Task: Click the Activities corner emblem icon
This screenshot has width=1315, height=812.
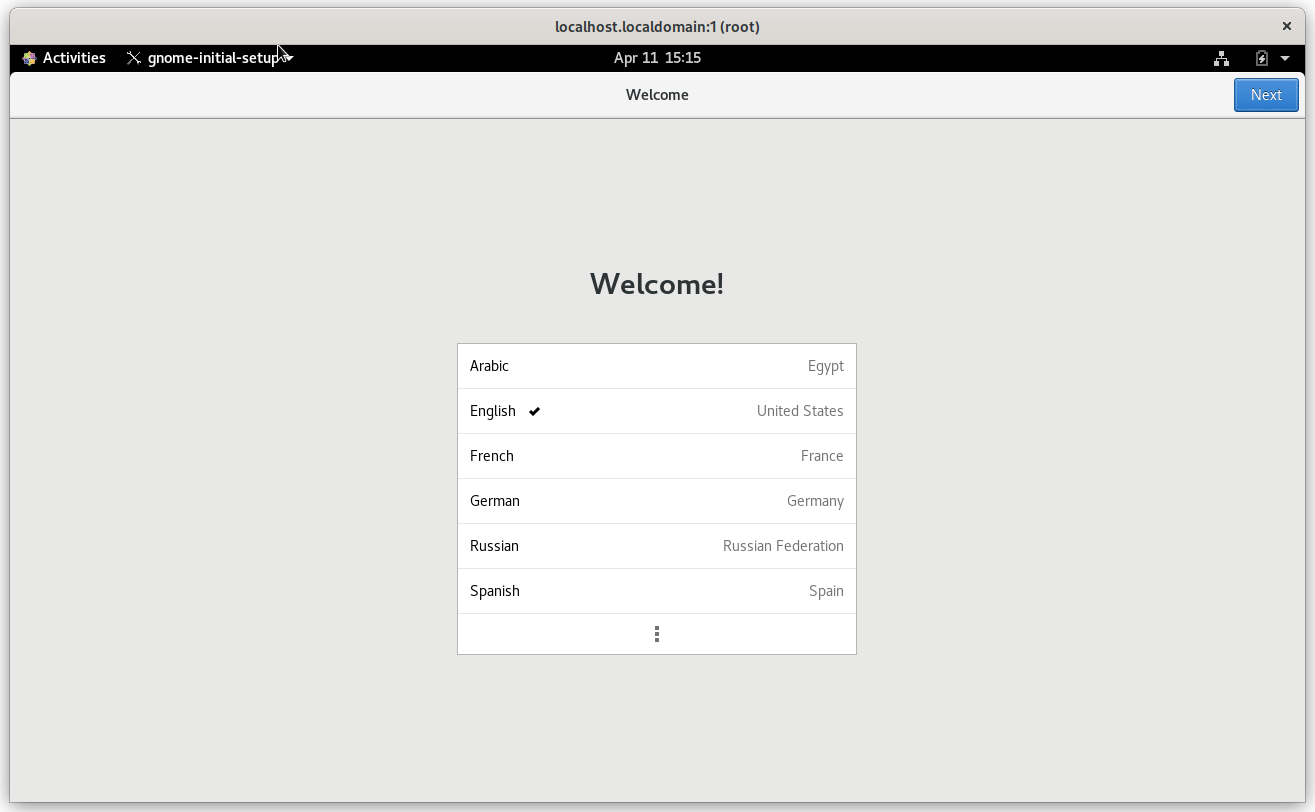Action: point(29,57)
